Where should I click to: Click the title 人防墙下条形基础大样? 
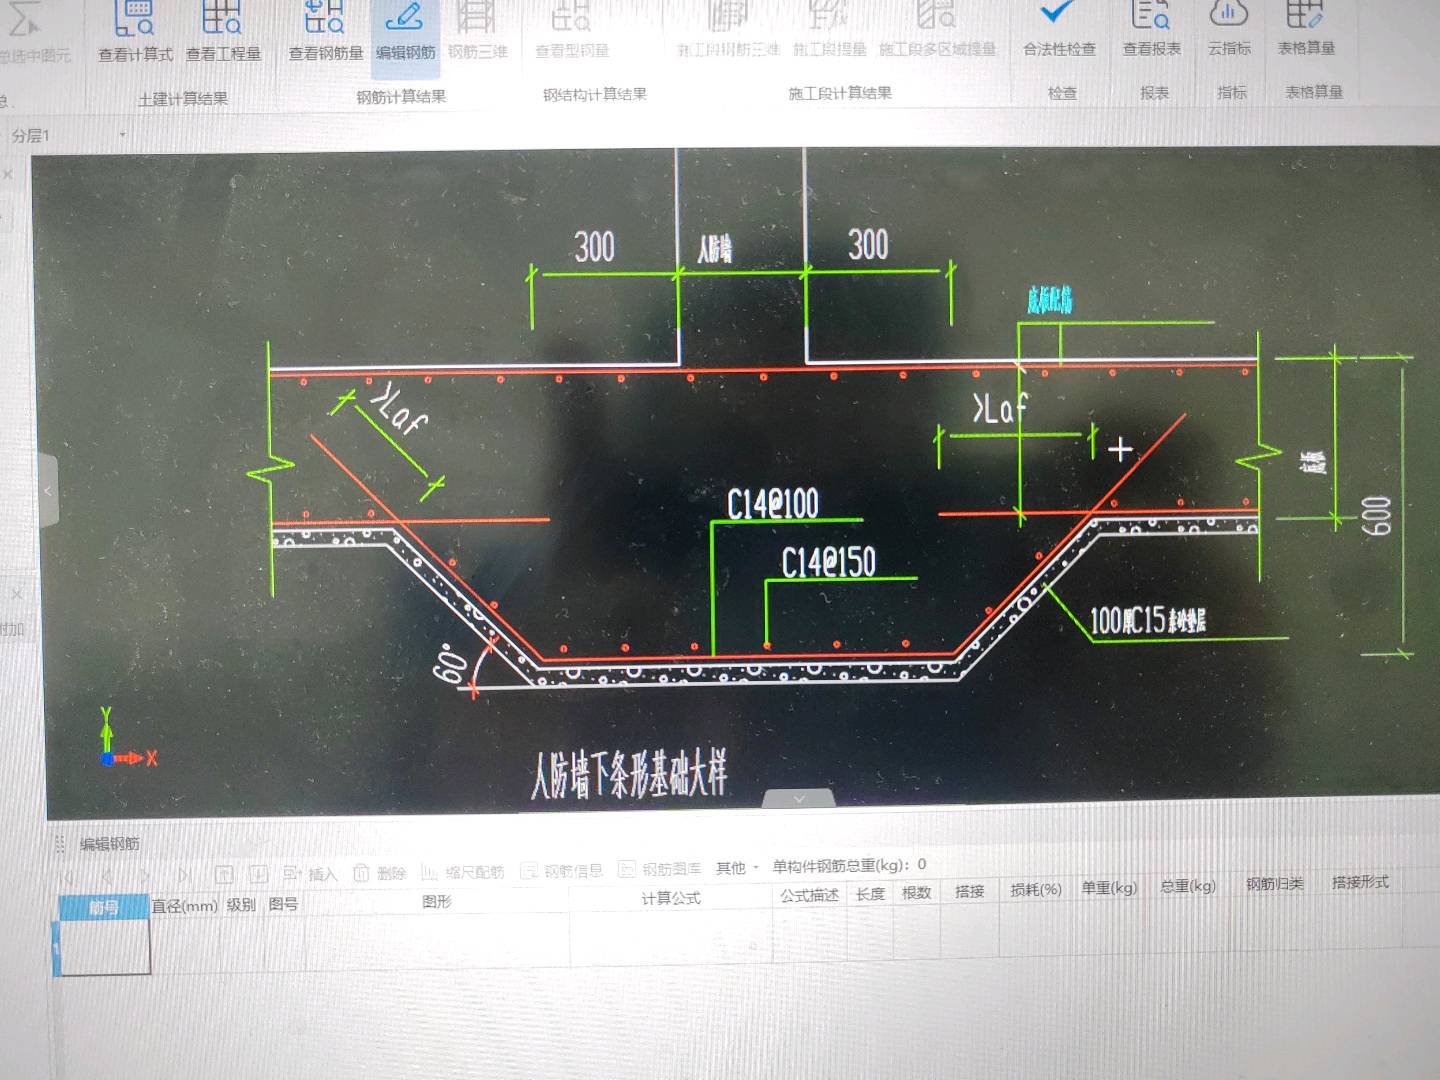pos(628,775)
